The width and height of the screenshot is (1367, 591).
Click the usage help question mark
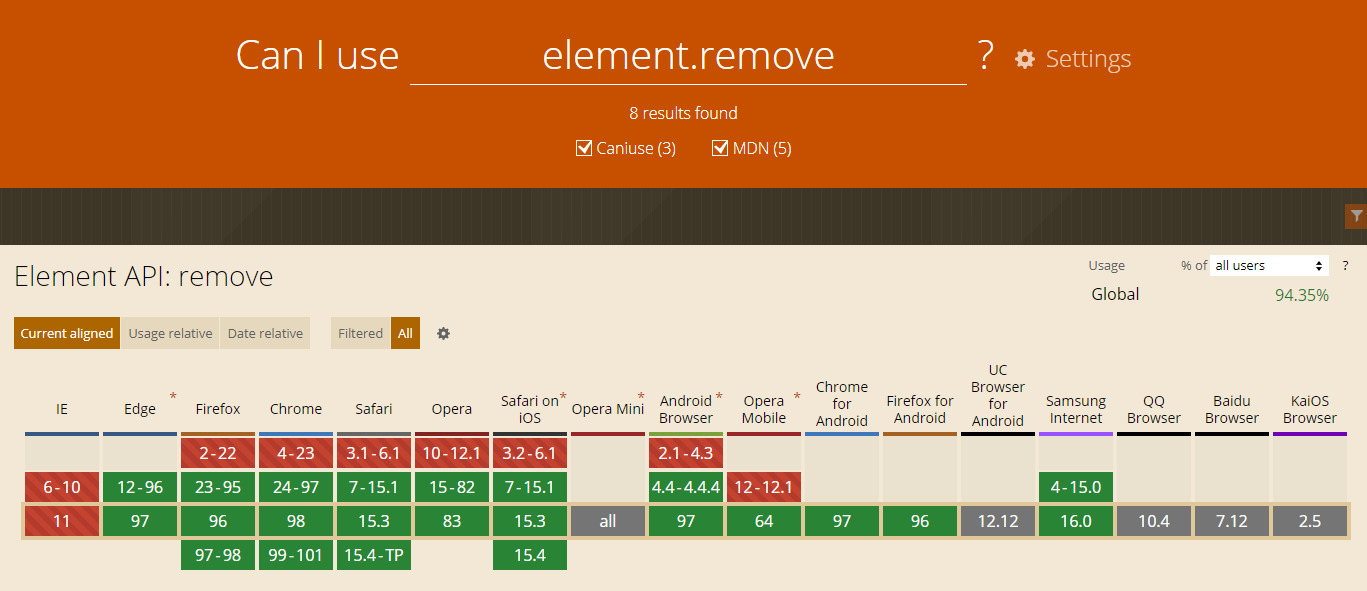pyautogui.click(x=1345, y=266)
